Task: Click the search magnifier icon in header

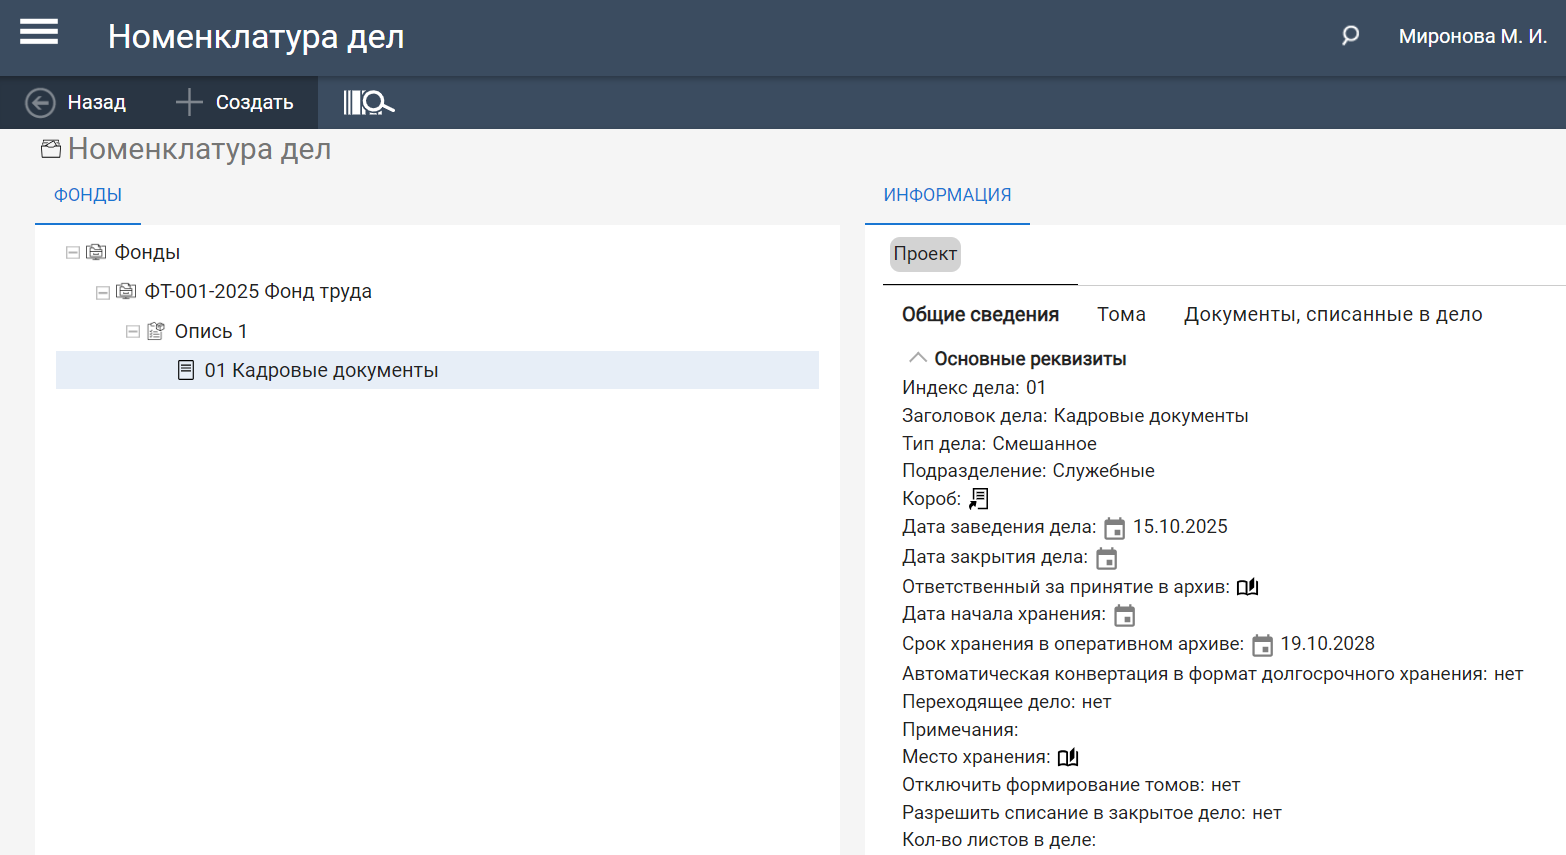Action: click(x=1350, y=36)
